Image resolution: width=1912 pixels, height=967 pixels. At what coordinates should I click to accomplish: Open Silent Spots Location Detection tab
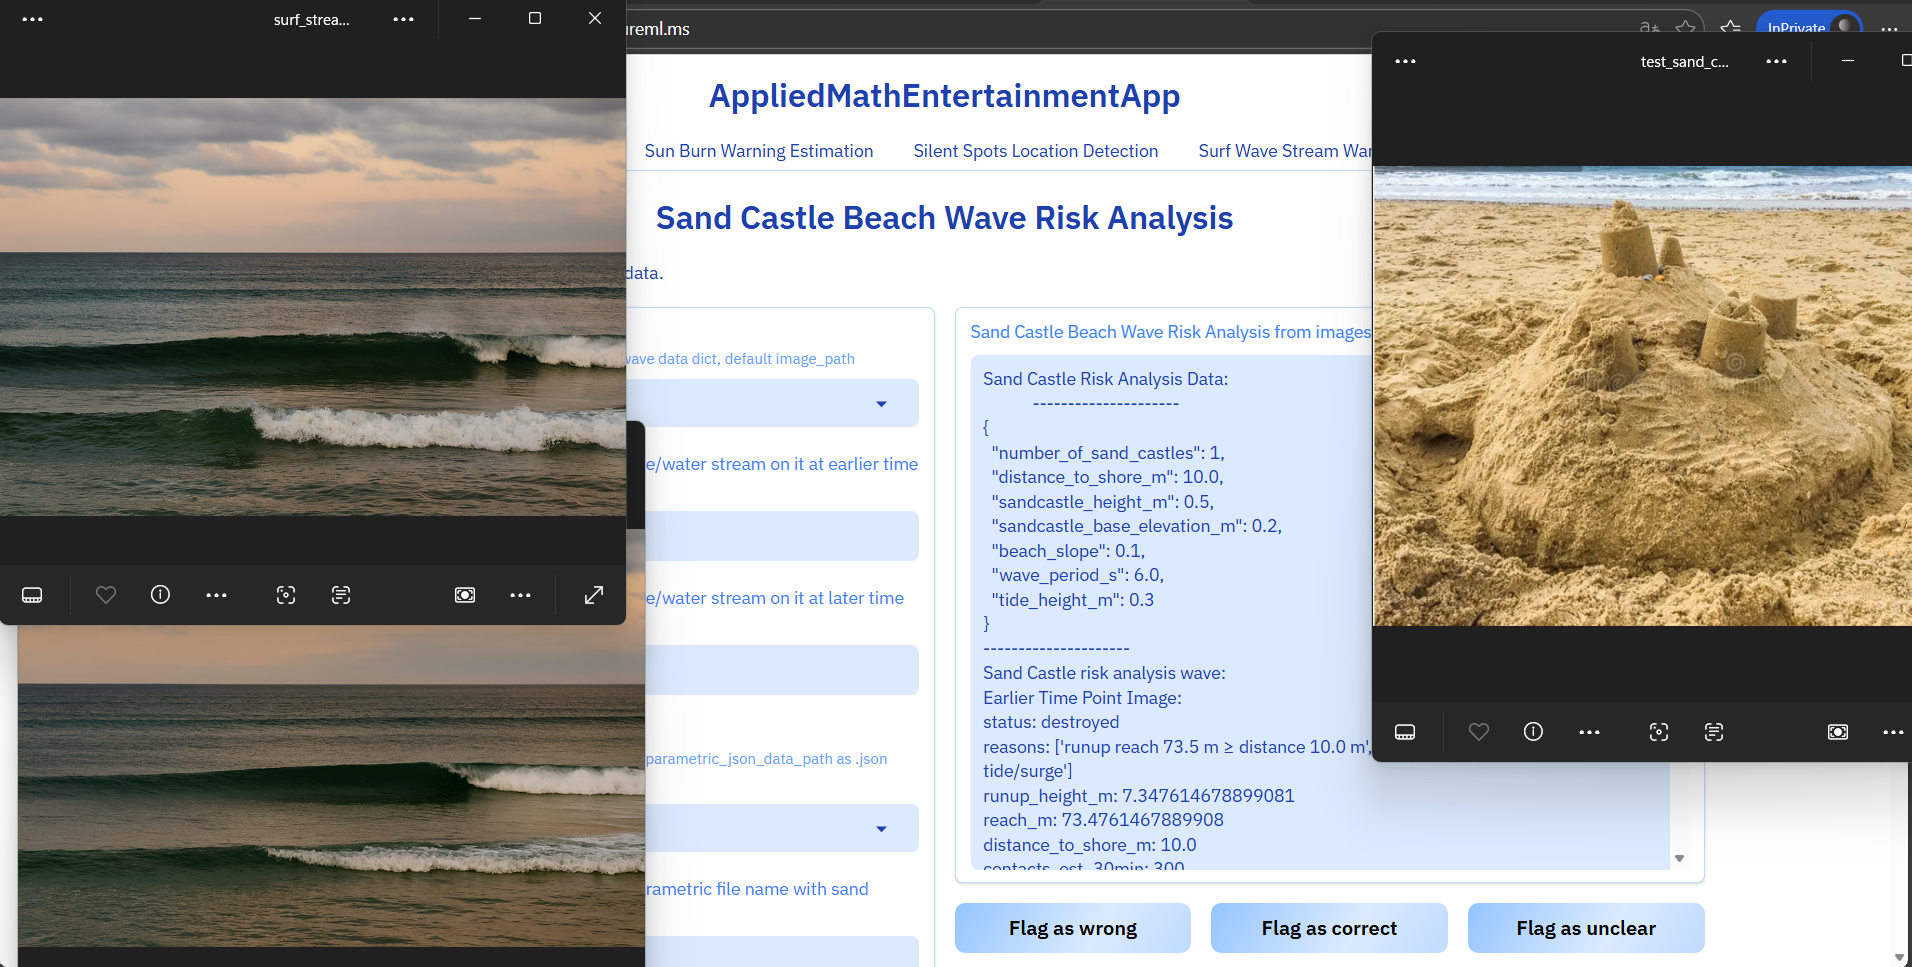coord(1035,151)
